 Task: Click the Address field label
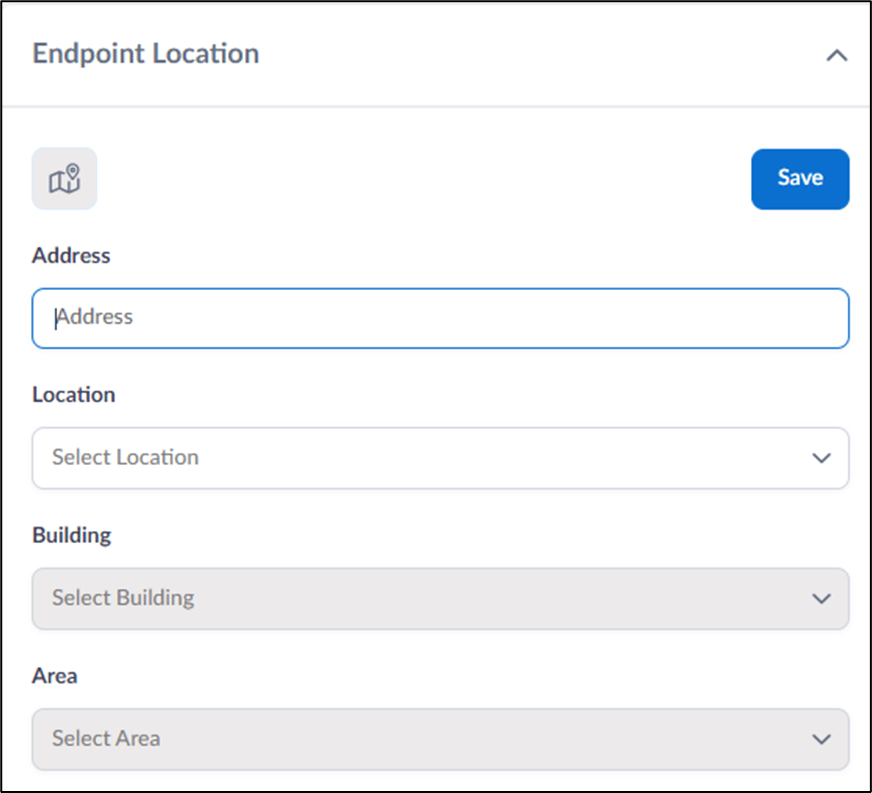pos(71,256)
